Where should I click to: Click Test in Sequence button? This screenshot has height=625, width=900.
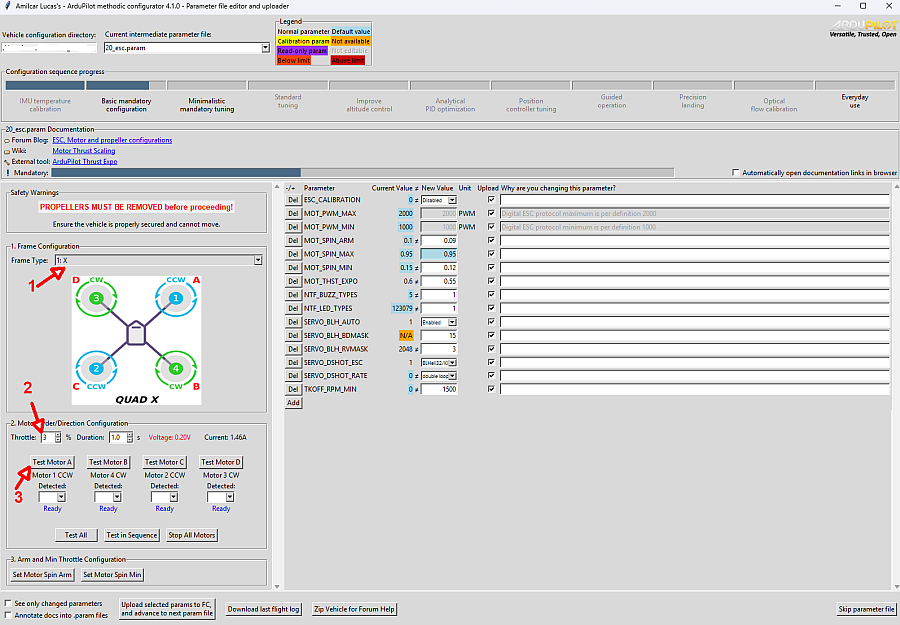coord(131,535)
